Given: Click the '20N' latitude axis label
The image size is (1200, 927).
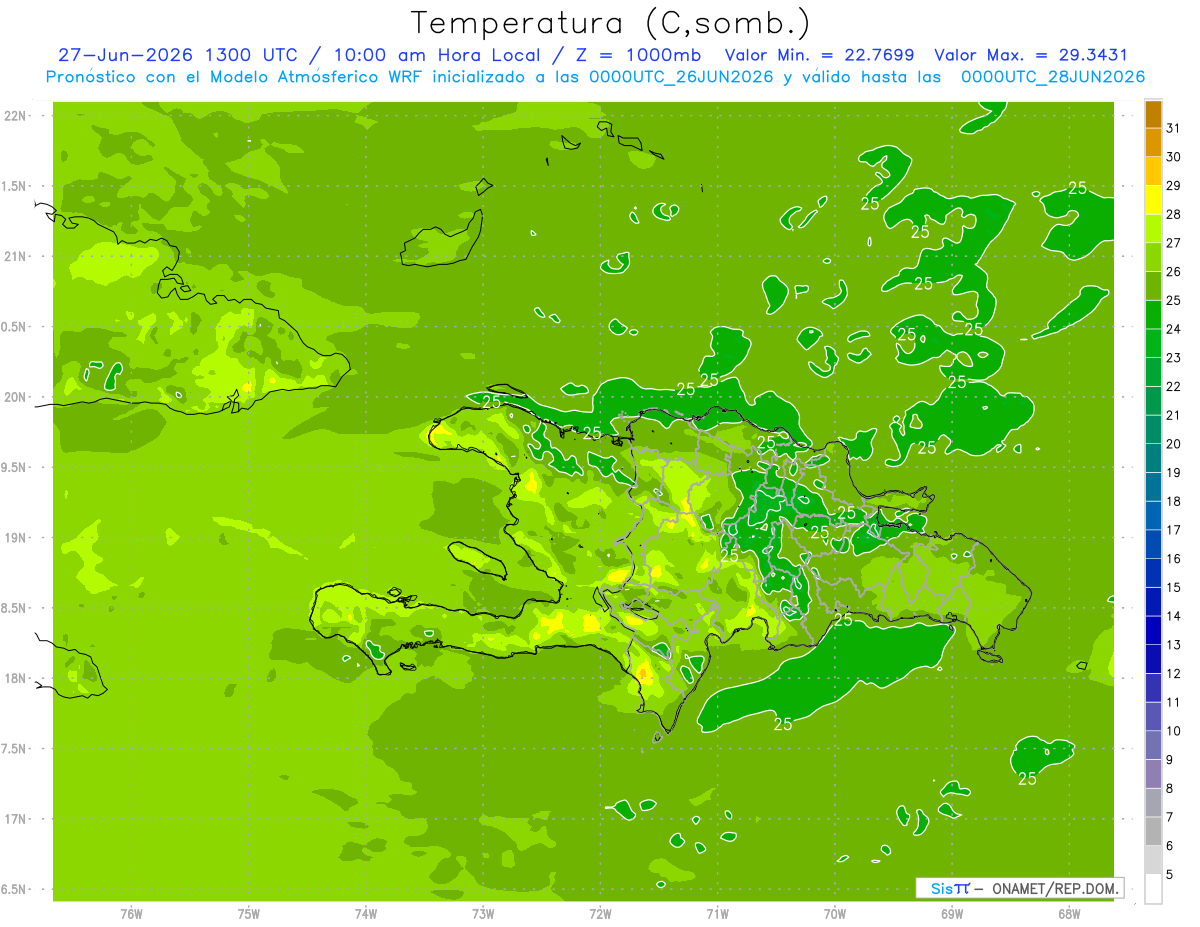Looking at the screenshot, I should coord(16,398).
